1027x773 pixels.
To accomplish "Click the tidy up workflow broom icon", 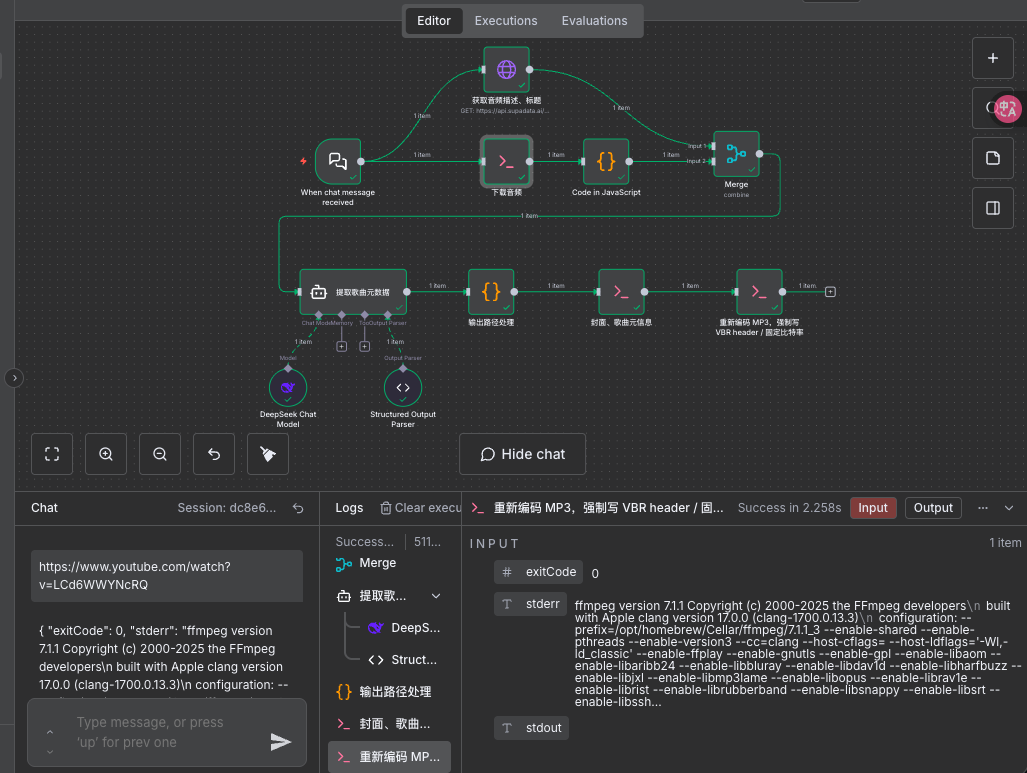I will click(x=268, y=454).
